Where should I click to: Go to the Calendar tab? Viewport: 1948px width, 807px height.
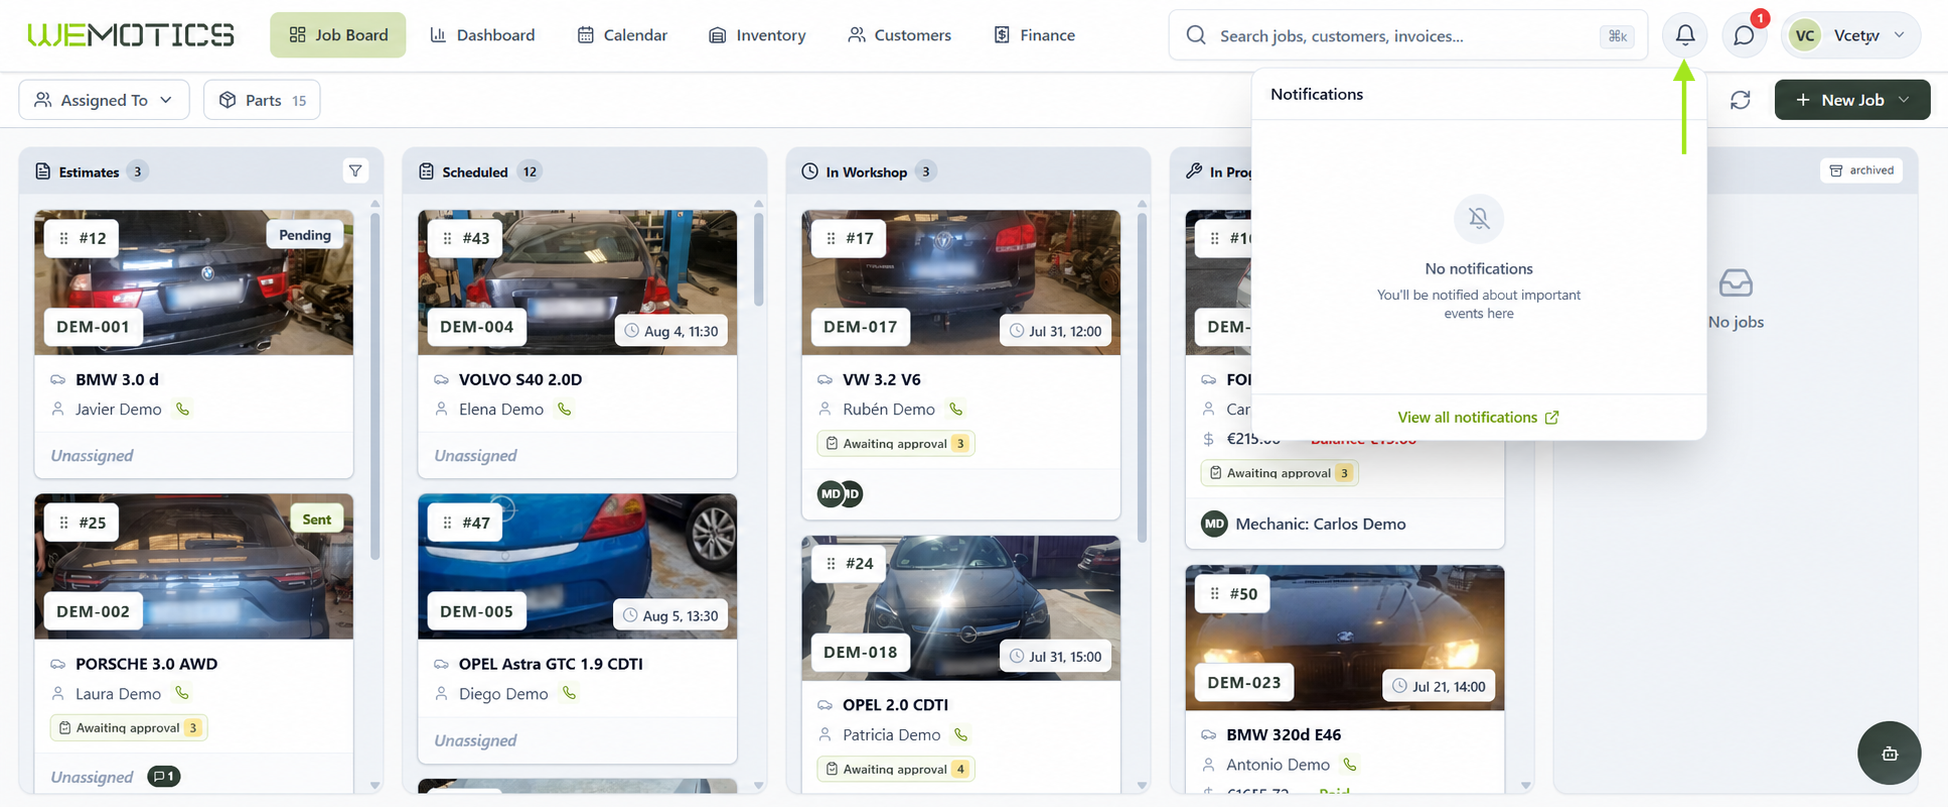pyautogui.click(x=622, y=35)
